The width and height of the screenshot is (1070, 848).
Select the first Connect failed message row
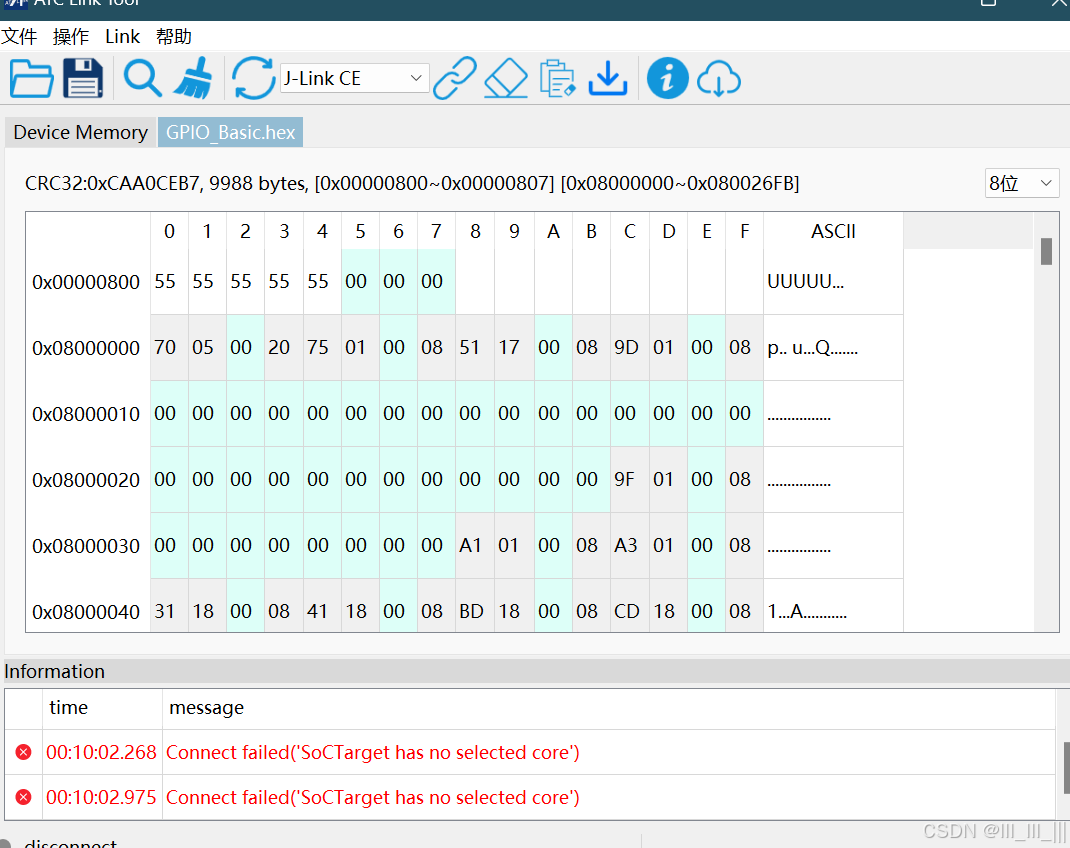pos(372,752)
